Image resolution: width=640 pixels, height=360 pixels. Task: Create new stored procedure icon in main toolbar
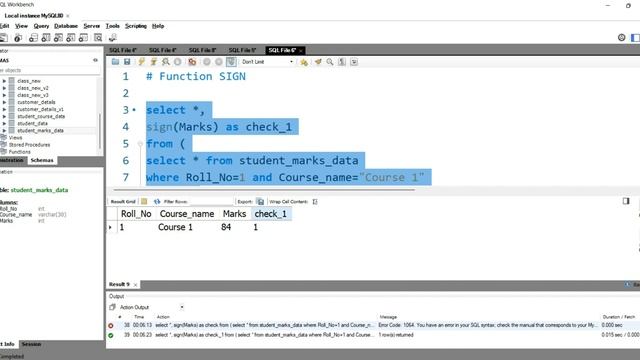click(x=71, y=38)
